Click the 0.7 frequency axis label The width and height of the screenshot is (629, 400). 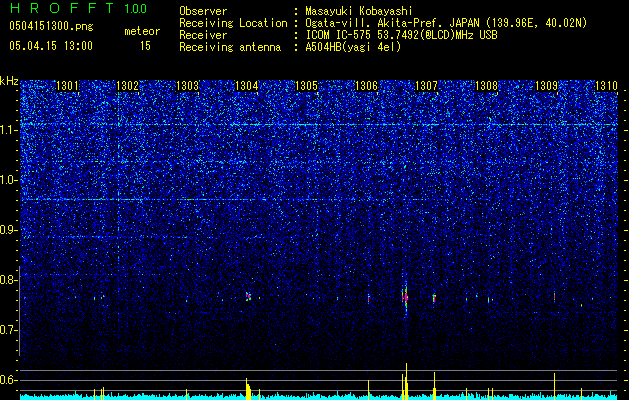click(x=9, y=330)
